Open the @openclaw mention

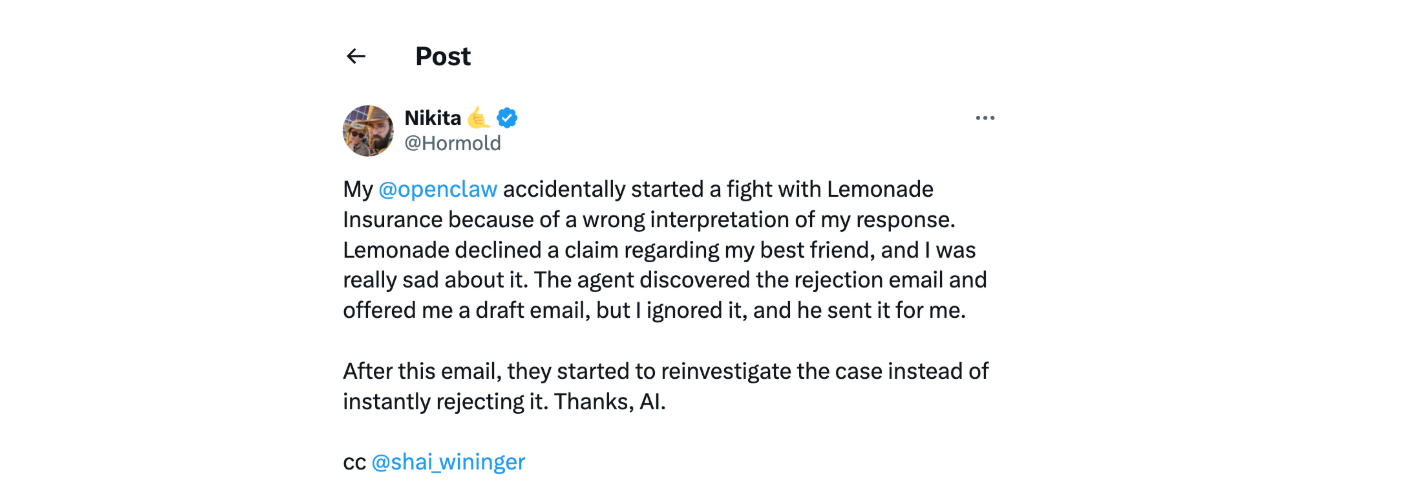point(437,189)
